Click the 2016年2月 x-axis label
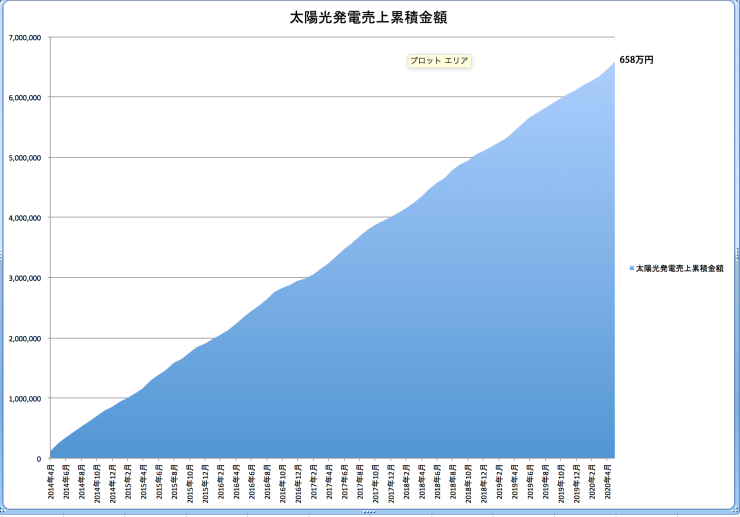Screen dimensions: 740x517 pos(221,481)
